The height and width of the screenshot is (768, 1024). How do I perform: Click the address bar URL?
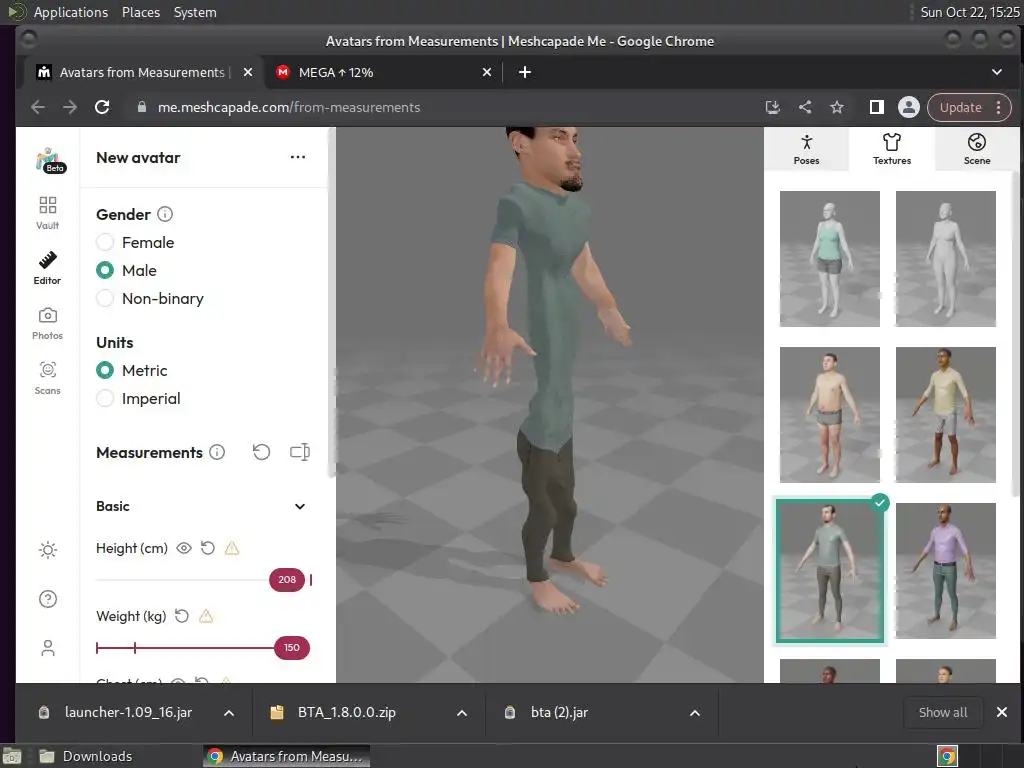tap(289, 107)
